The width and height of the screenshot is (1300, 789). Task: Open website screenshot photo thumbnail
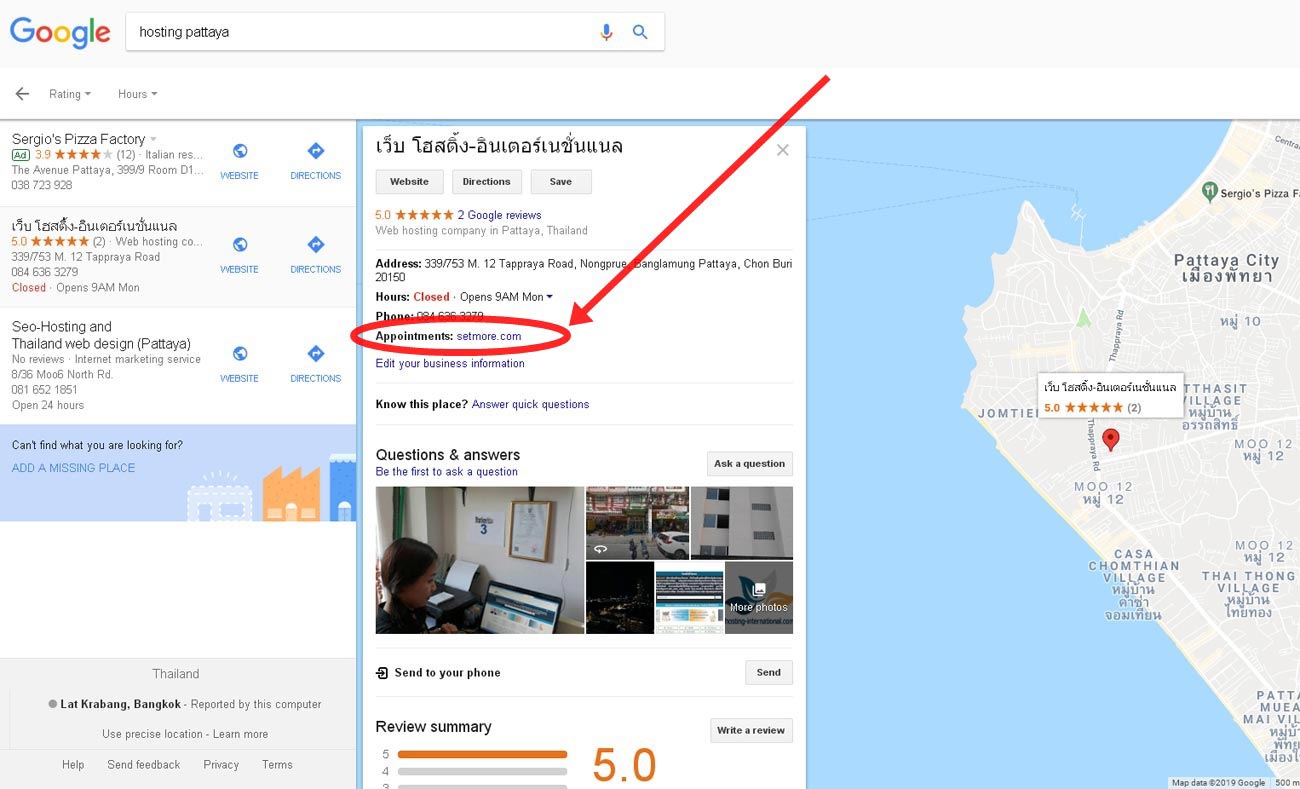click(690, 597)
